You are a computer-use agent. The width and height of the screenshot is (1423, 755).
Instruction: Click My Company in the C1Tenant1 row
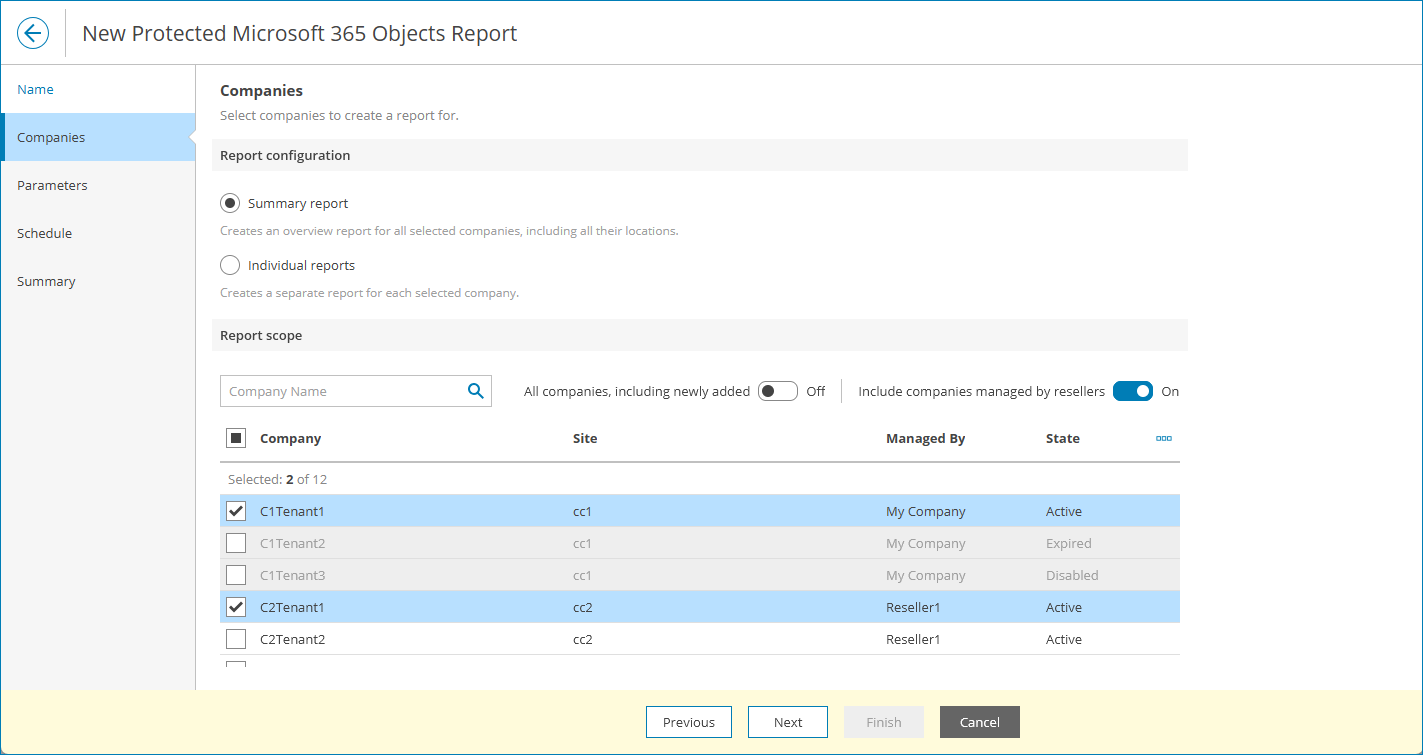pos(926,511)
